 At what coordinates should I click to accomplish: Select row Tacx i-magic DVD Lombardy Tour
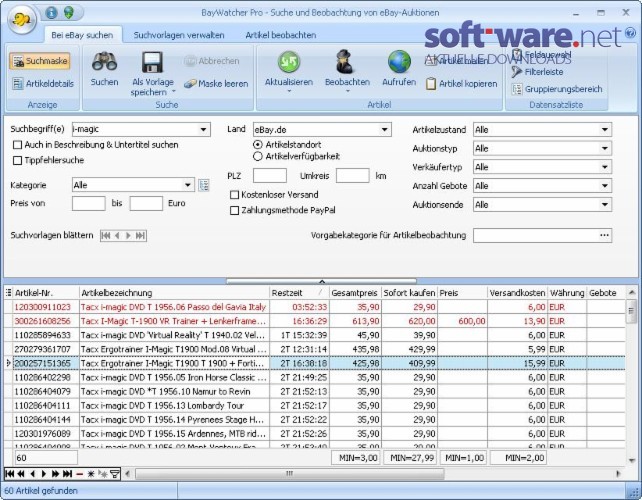point(319,406)
